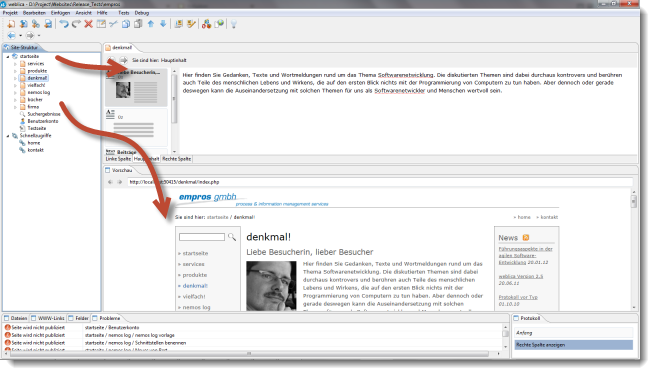Expand the firma tree node
655x375 pixels.
coord(15,107)
